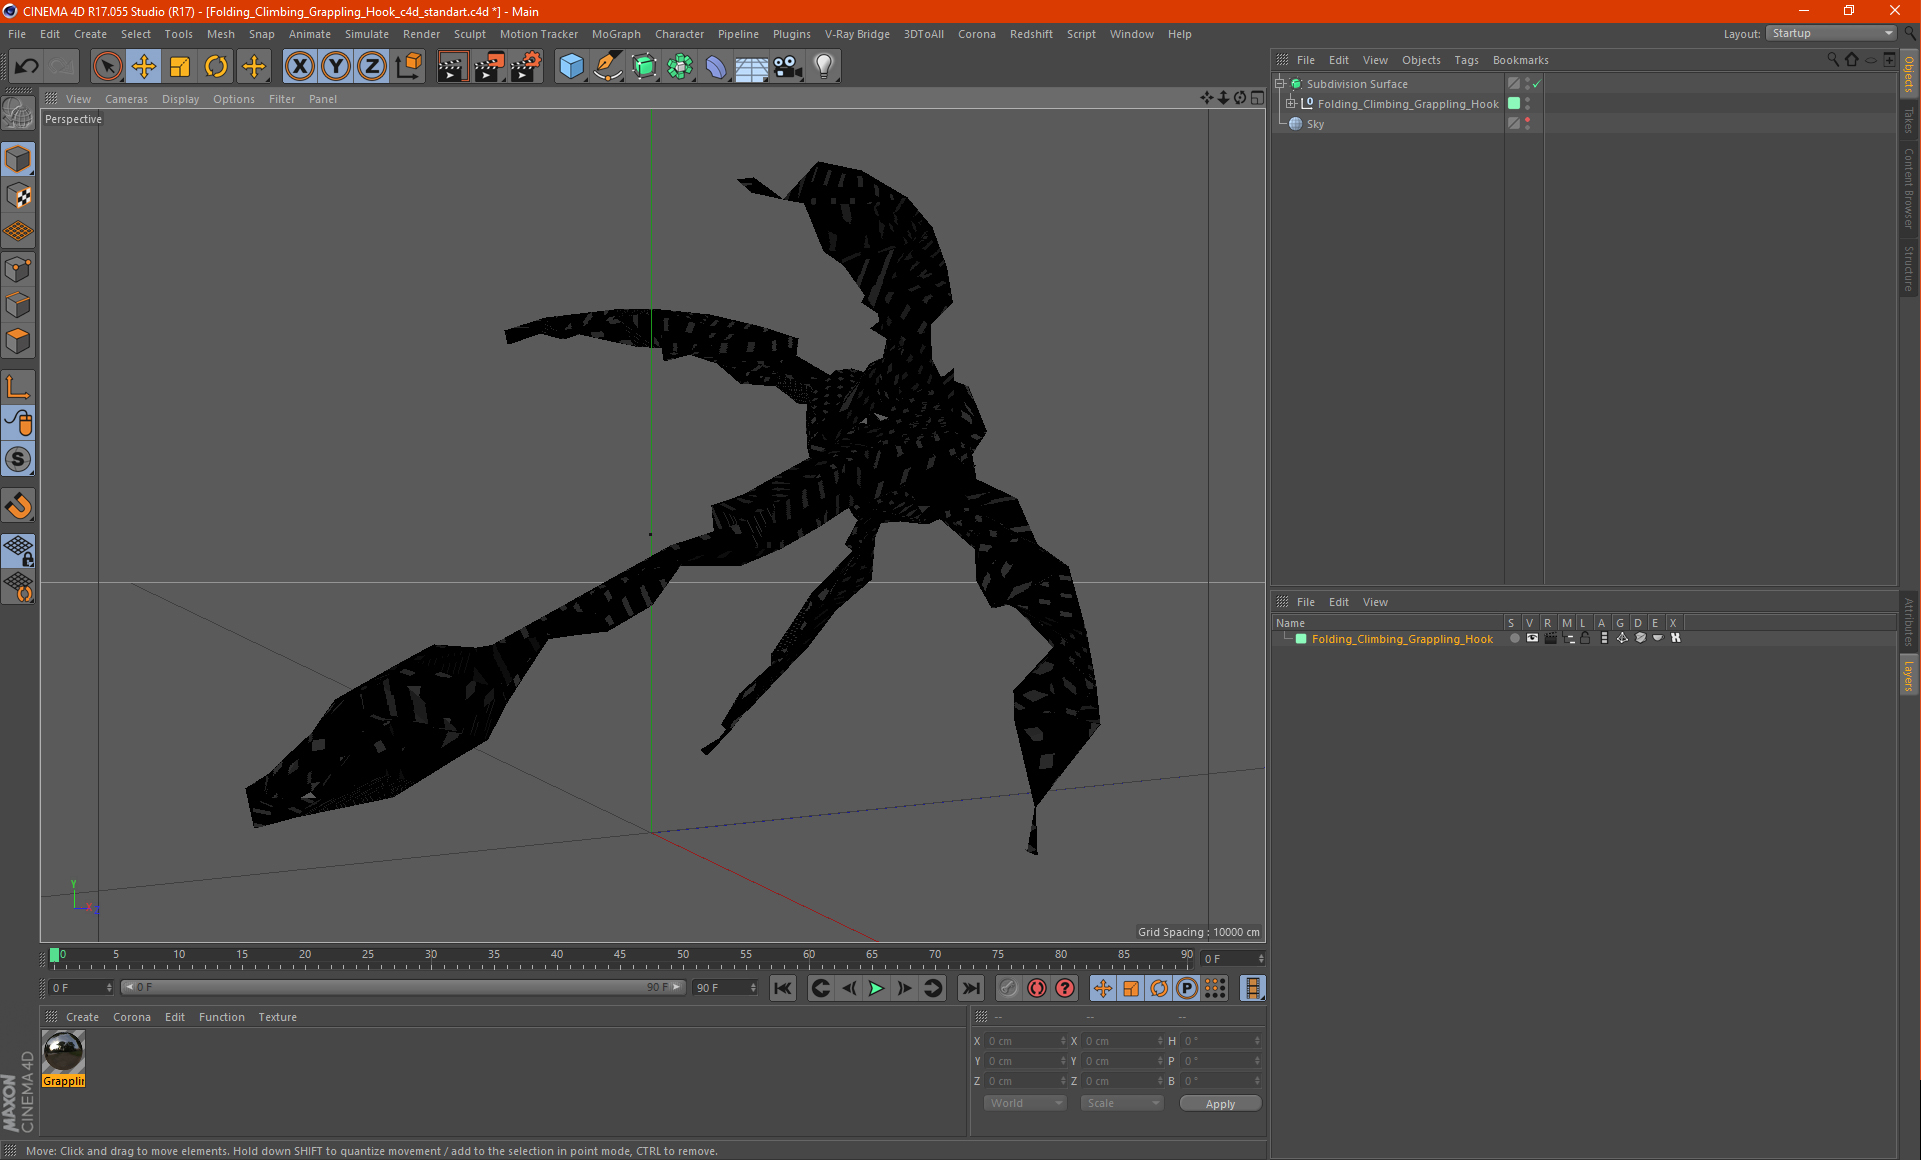The image size is (1921, 1160).
Task: Open the Subdivision Surface generators icon
Action: pyautogui.click(x=644, y=67)
